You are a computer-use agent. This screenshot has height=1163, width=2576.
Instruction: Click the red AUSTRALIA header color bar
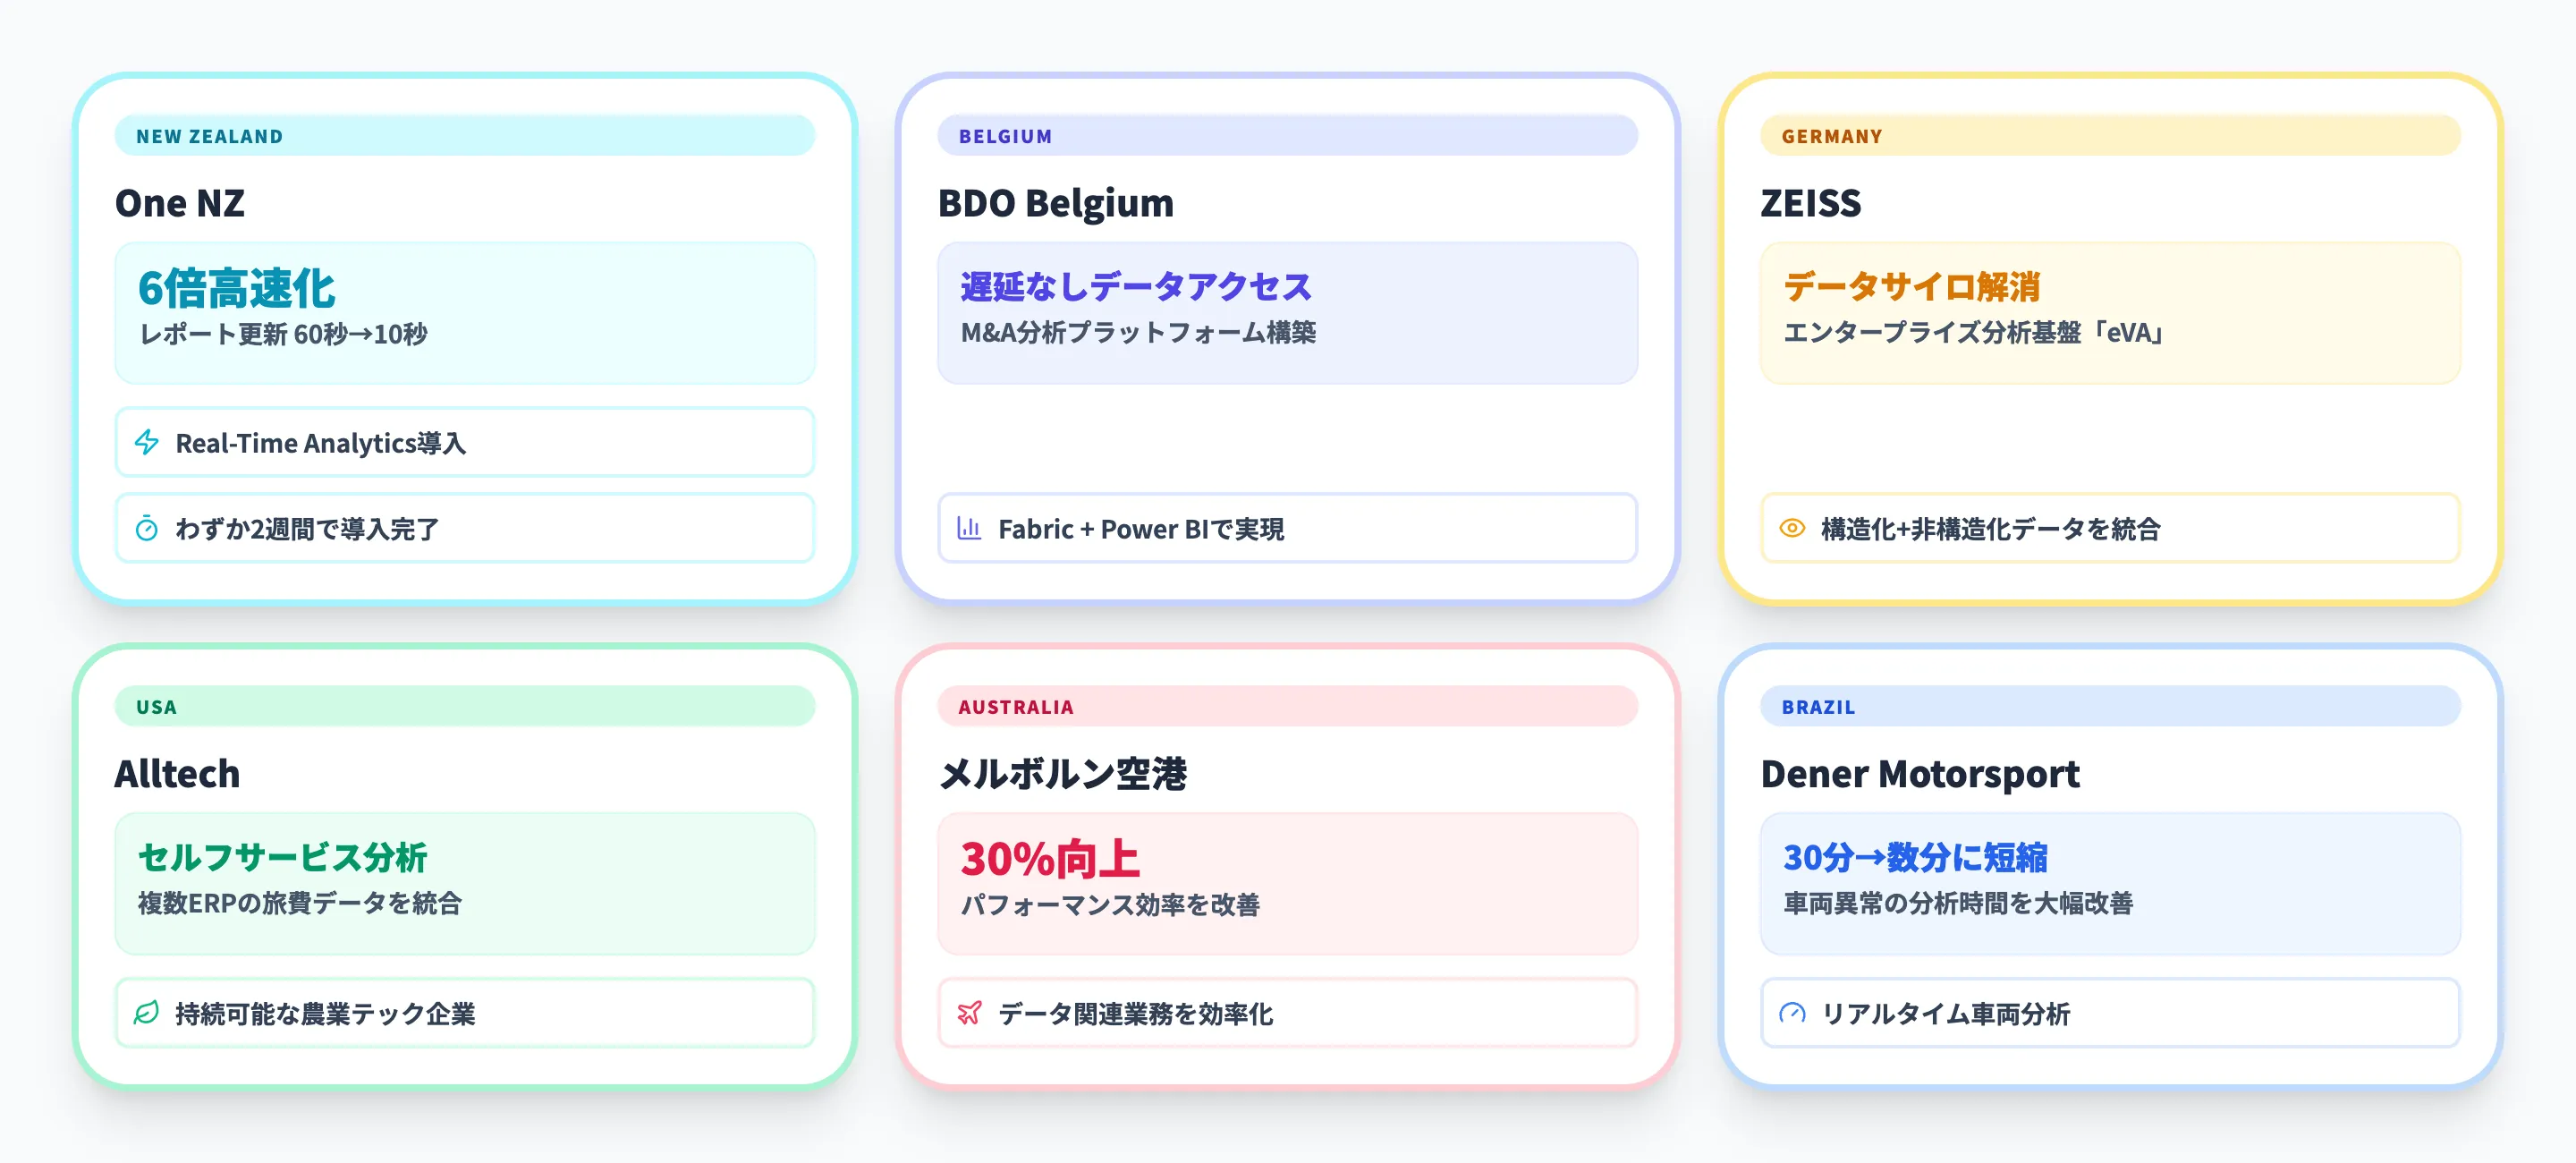(x=1287, y=707)
